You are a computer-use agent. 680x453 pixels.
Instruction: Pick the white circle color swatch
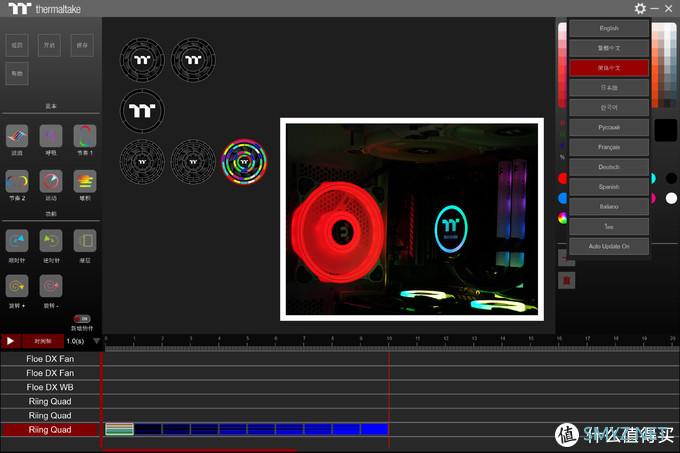coord(671,198)
